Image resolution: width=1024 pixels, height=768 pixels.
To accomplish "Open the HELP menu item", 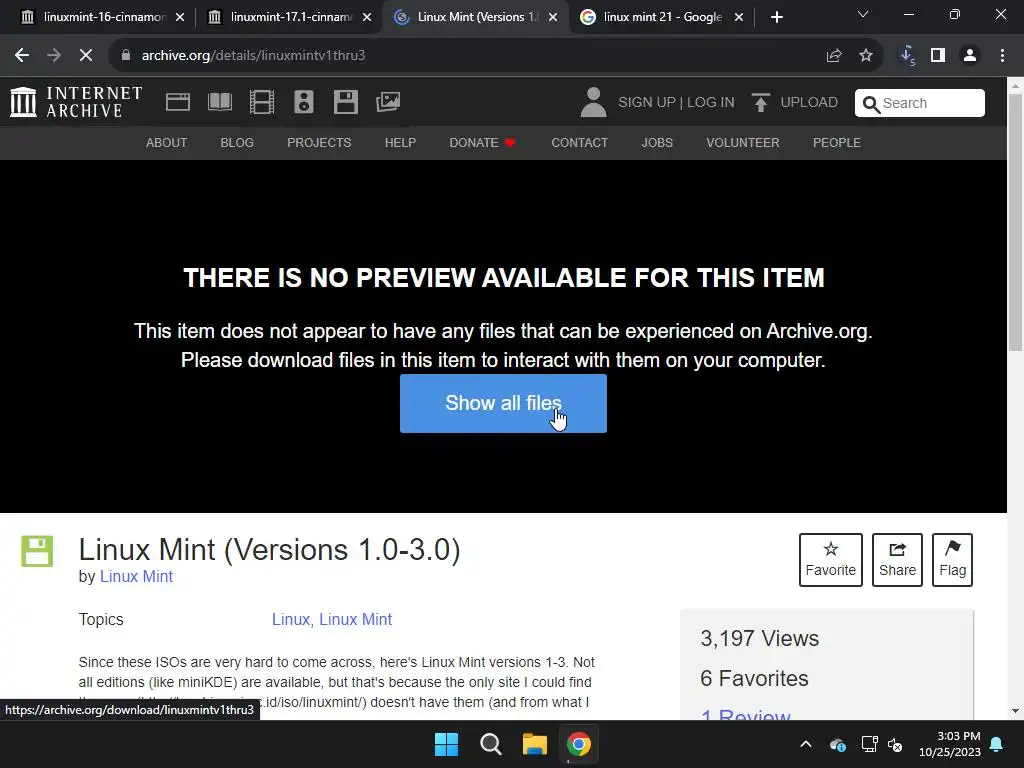I will (400, 142).
